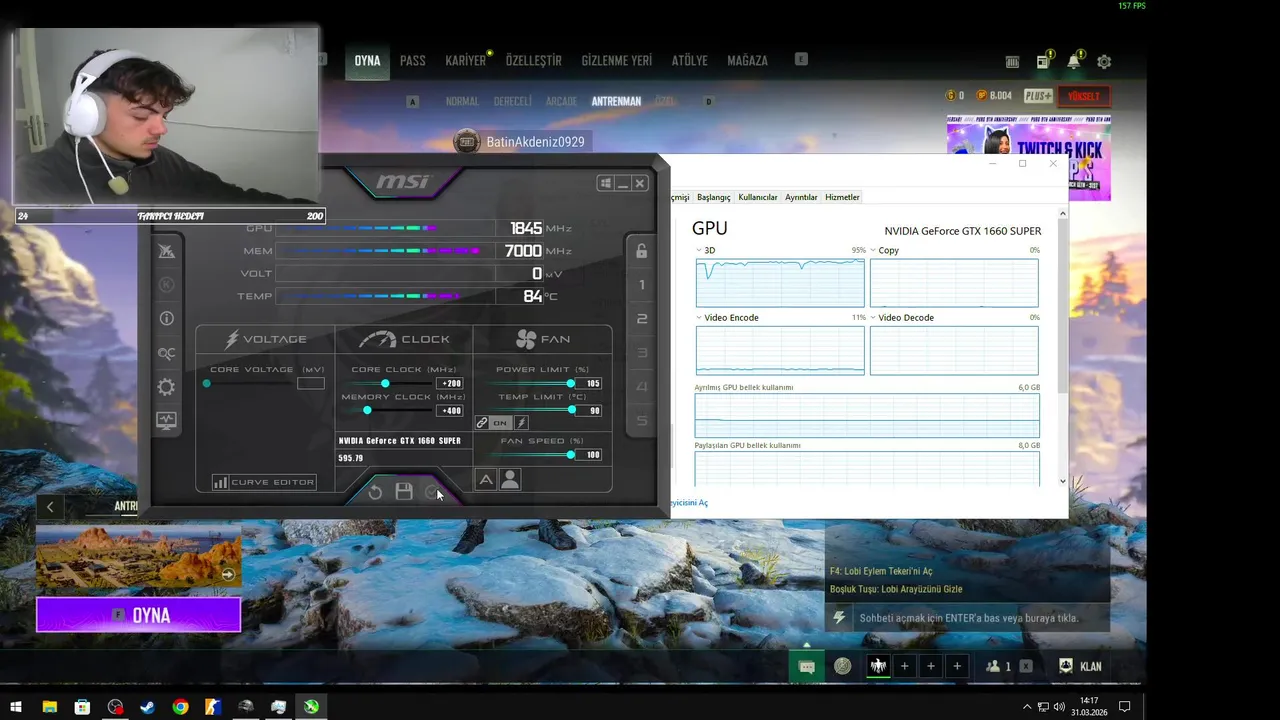This screenshot has width=1280, height=720.
Task: Click the globe icon in lobby bar
Action: pos(843,667)
